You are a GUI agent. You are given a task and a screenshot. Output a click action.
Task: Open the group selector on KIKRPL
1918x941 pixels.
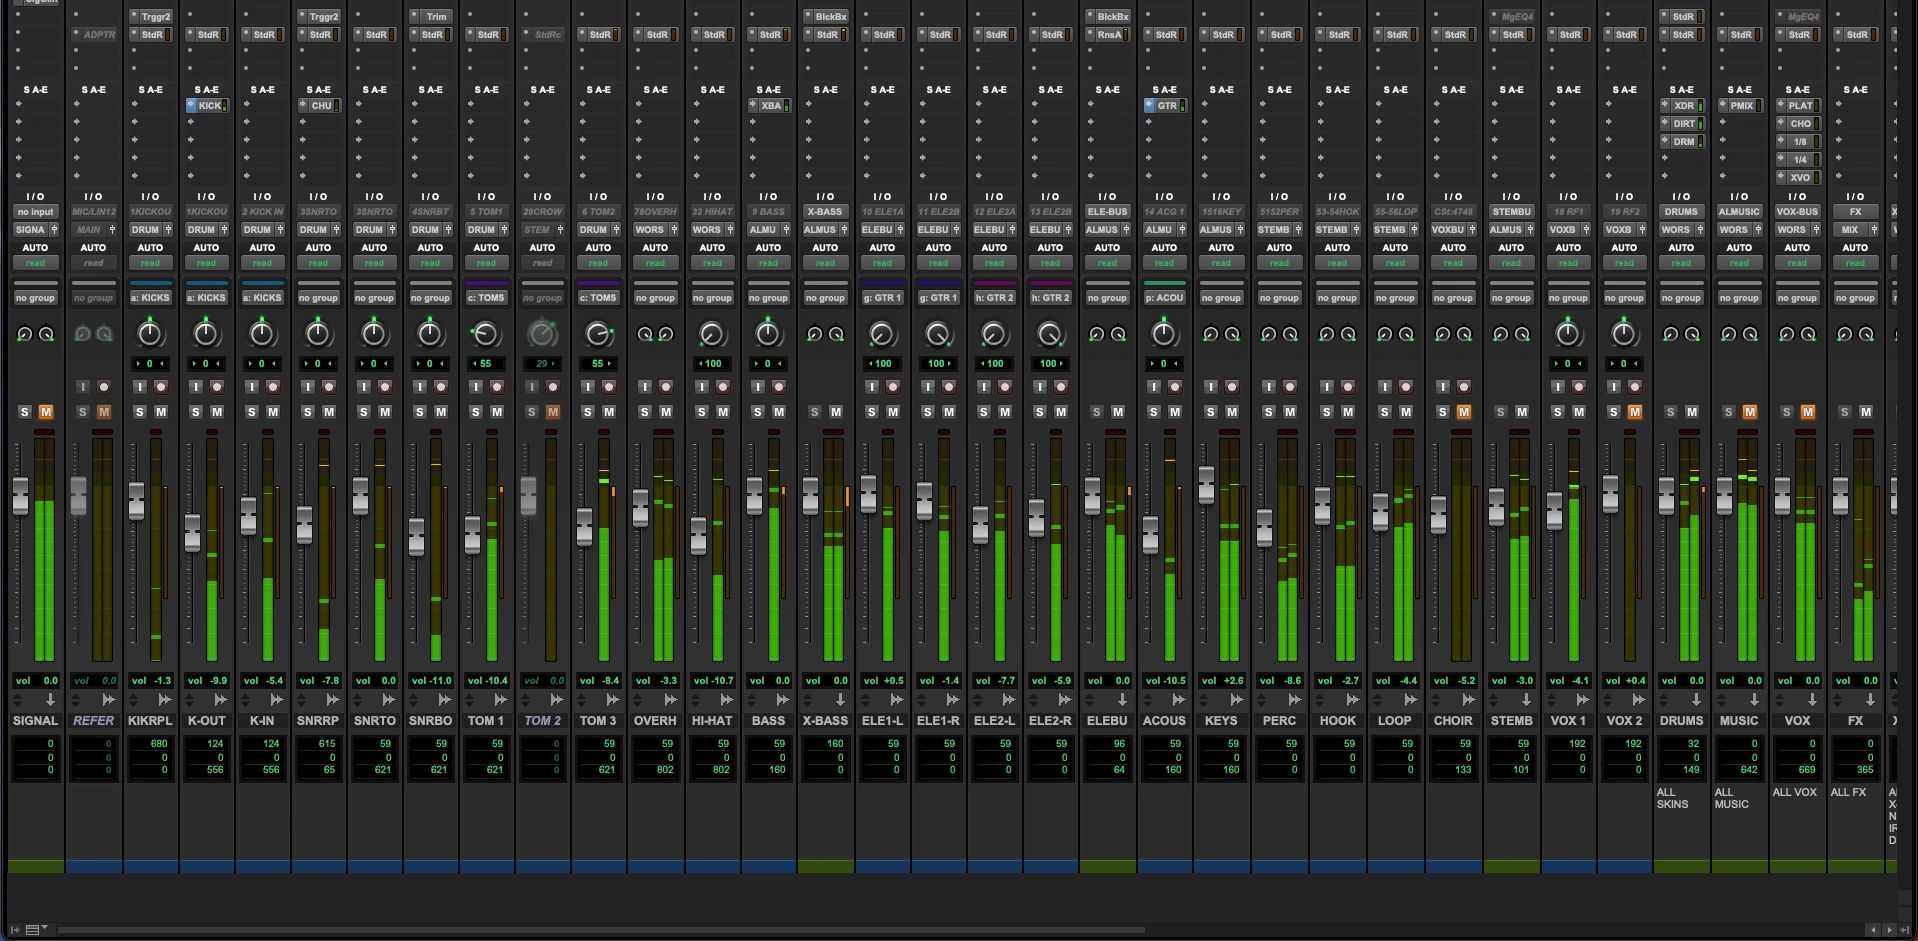(150, 298)
